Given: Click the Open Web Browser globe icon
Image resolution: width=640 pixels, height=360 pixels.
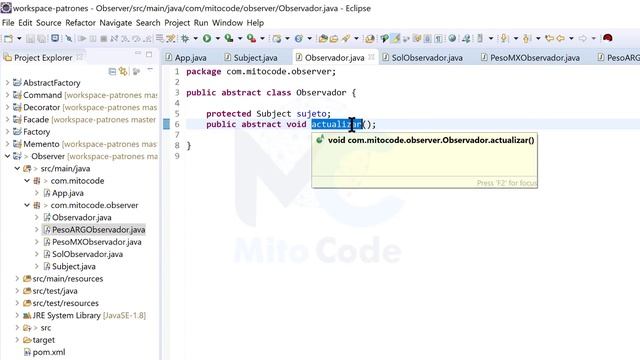Looking at the screenshot, I should coord(452,38).
